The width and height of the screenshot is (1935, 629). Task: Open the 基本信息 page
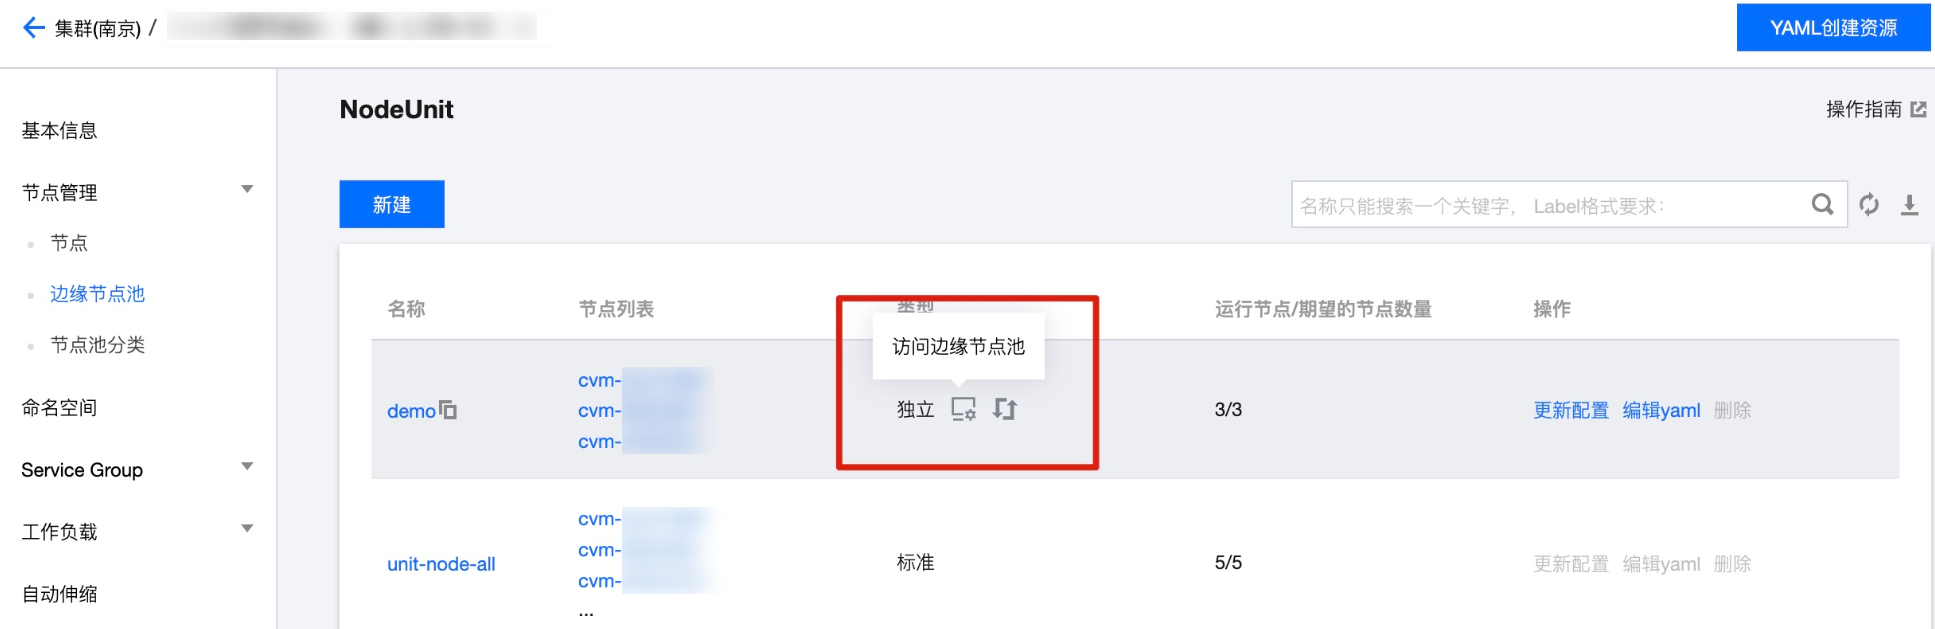point(59,131)
